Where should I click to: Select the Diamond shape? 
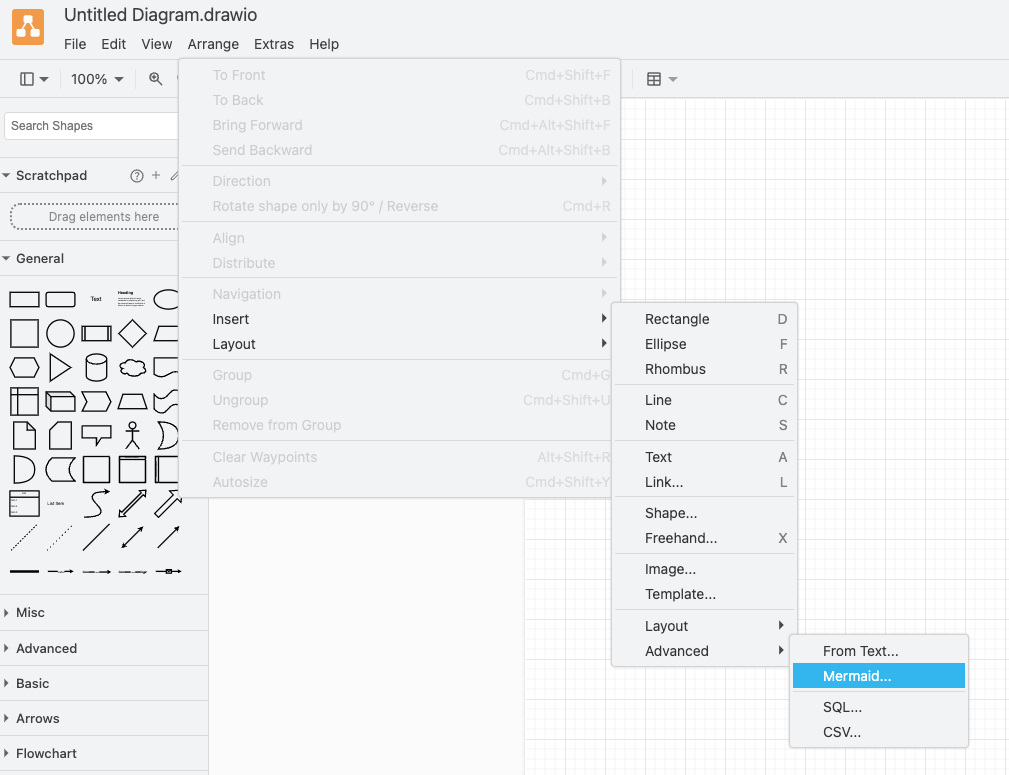[133, 334]
